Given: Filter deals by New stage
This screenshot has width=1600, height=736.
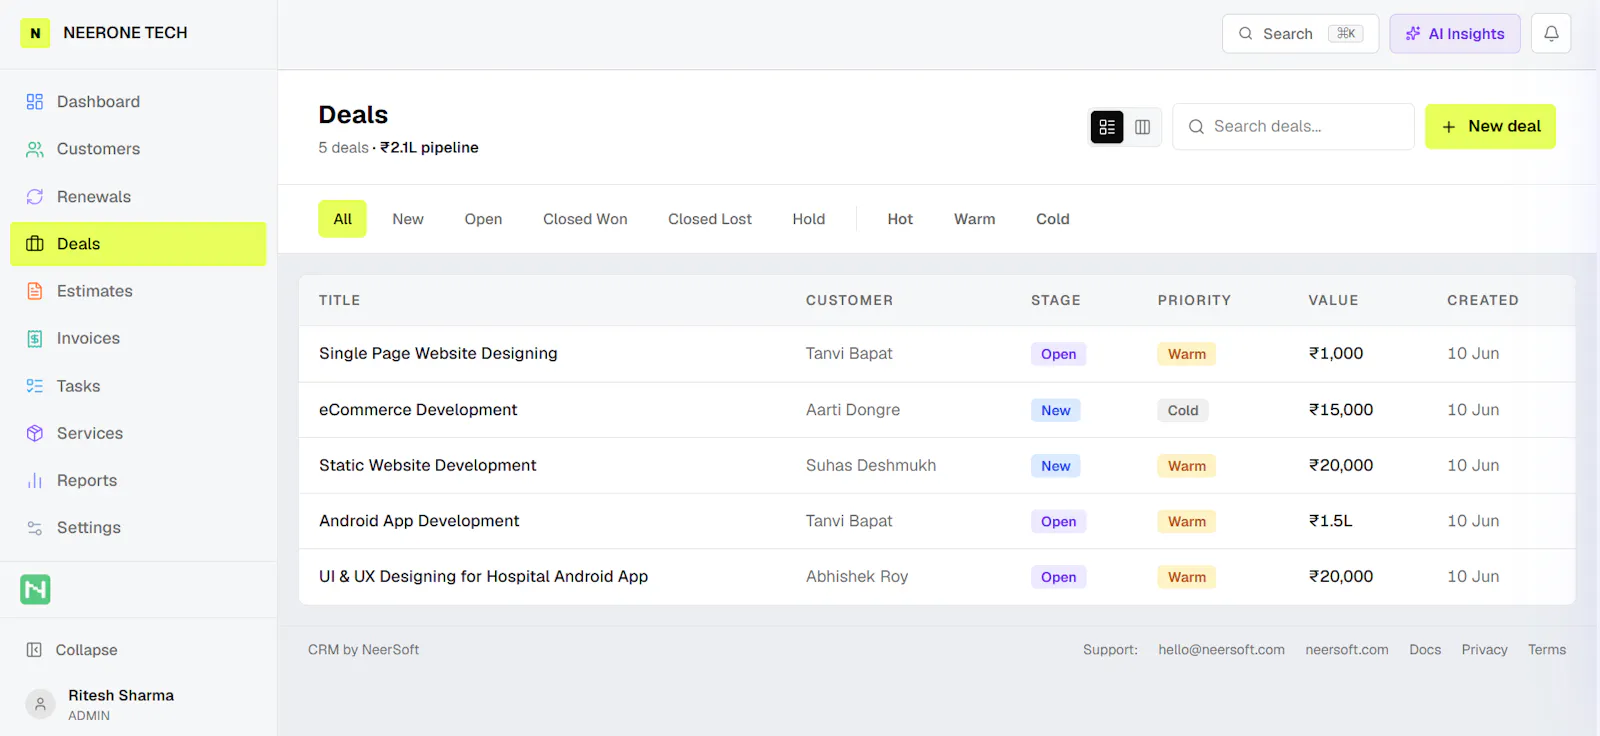Looking at the screenshot, I should pos(408,219).
